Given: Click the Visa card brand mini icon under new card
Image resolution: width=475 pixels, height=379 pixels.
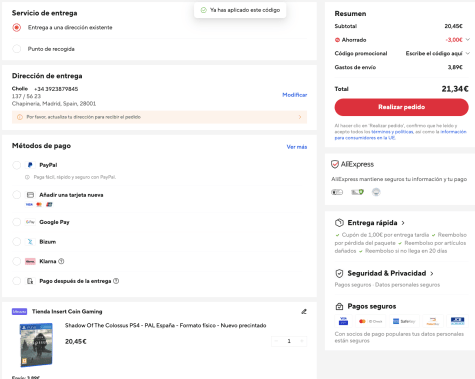Looking at the screenshot, I should [x=29, y=204].
